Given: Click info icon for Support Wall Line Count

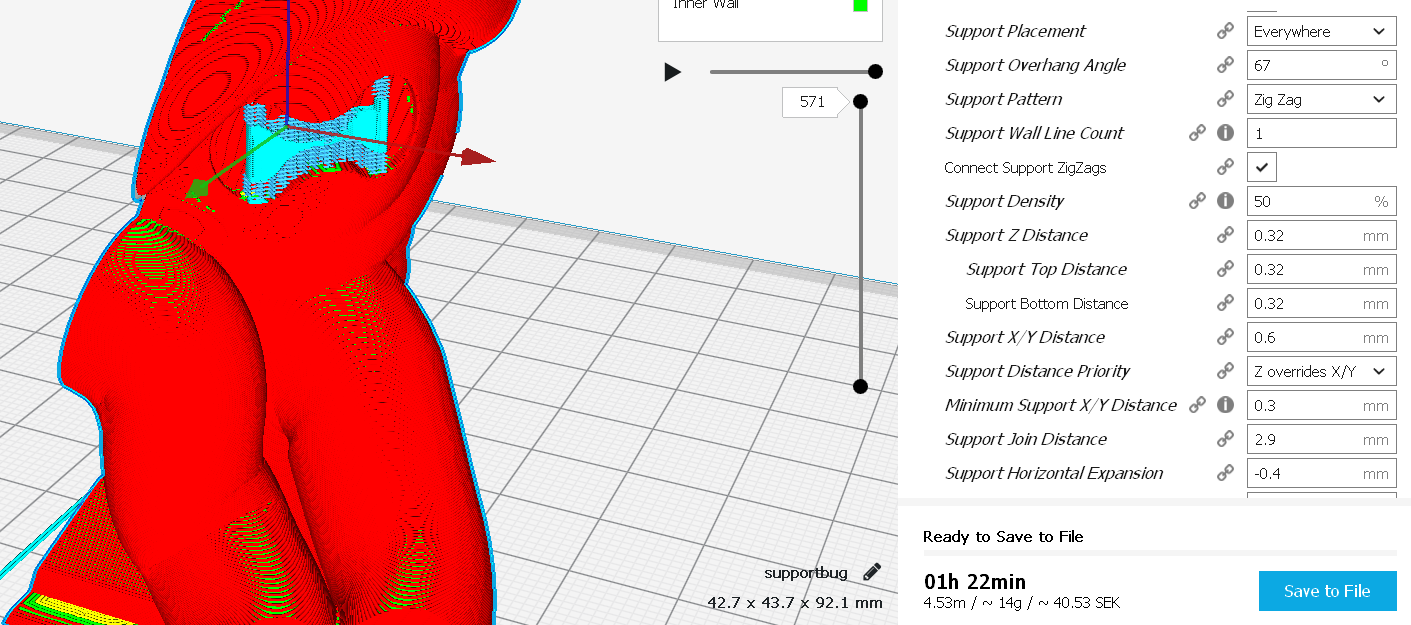Looking at the screenshot, I should (1225, 133).
